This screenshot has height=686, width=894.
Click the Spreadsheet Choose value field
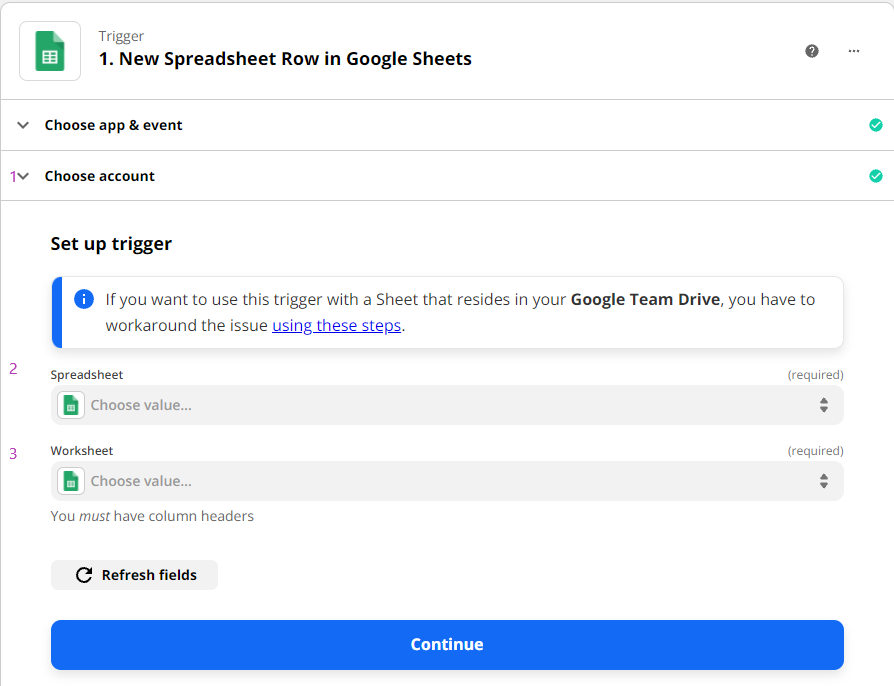pyautogui.click(x=447, y=405)
